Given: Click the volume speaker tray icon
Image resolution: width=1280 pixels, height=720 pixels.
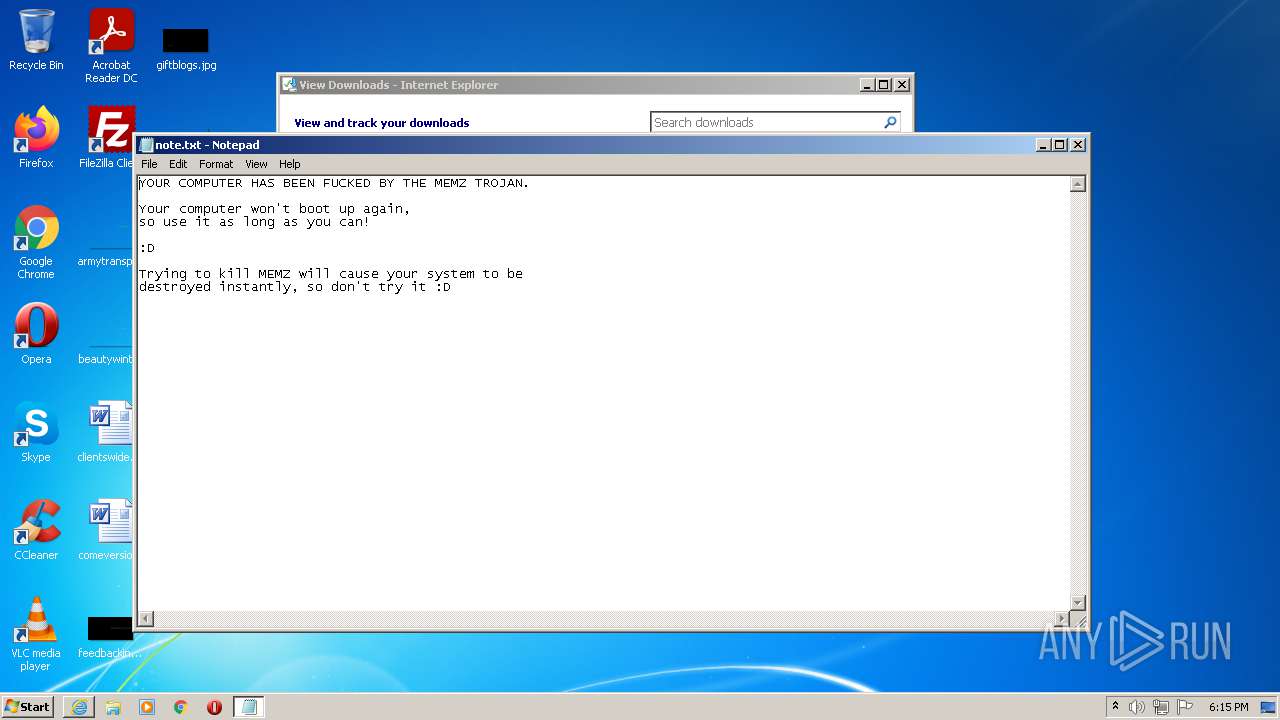Looking at the screenshot, I should (1137, 707).
